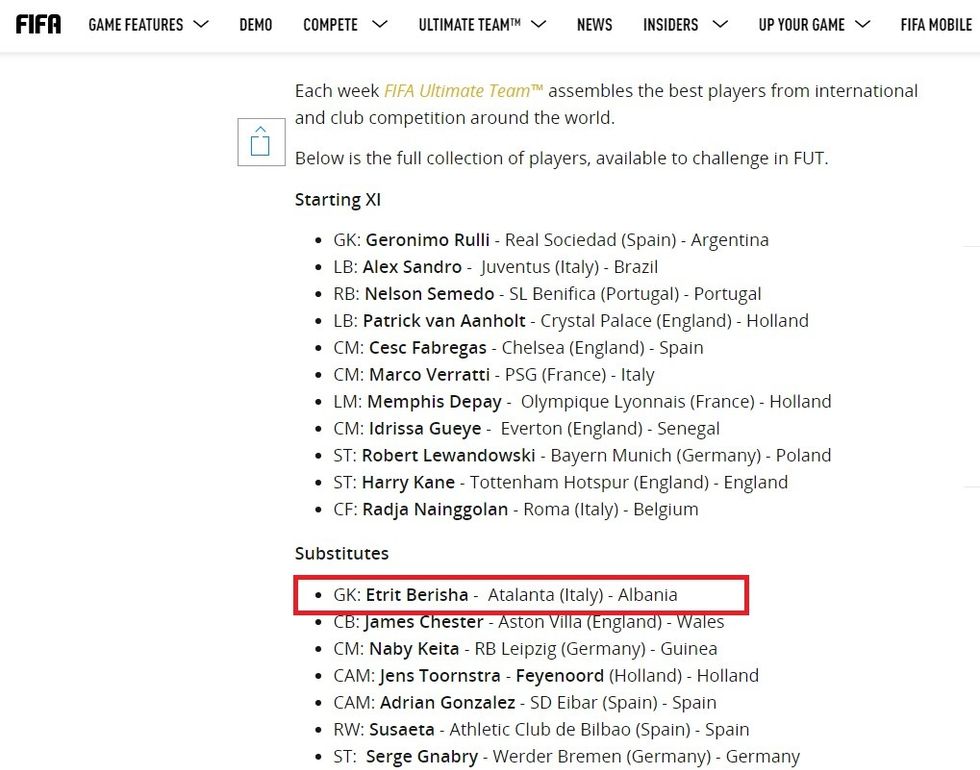Open the Insiders menu chevron
Screen dimensions: 980x770
pyautogui.click(x=719, y=24)
